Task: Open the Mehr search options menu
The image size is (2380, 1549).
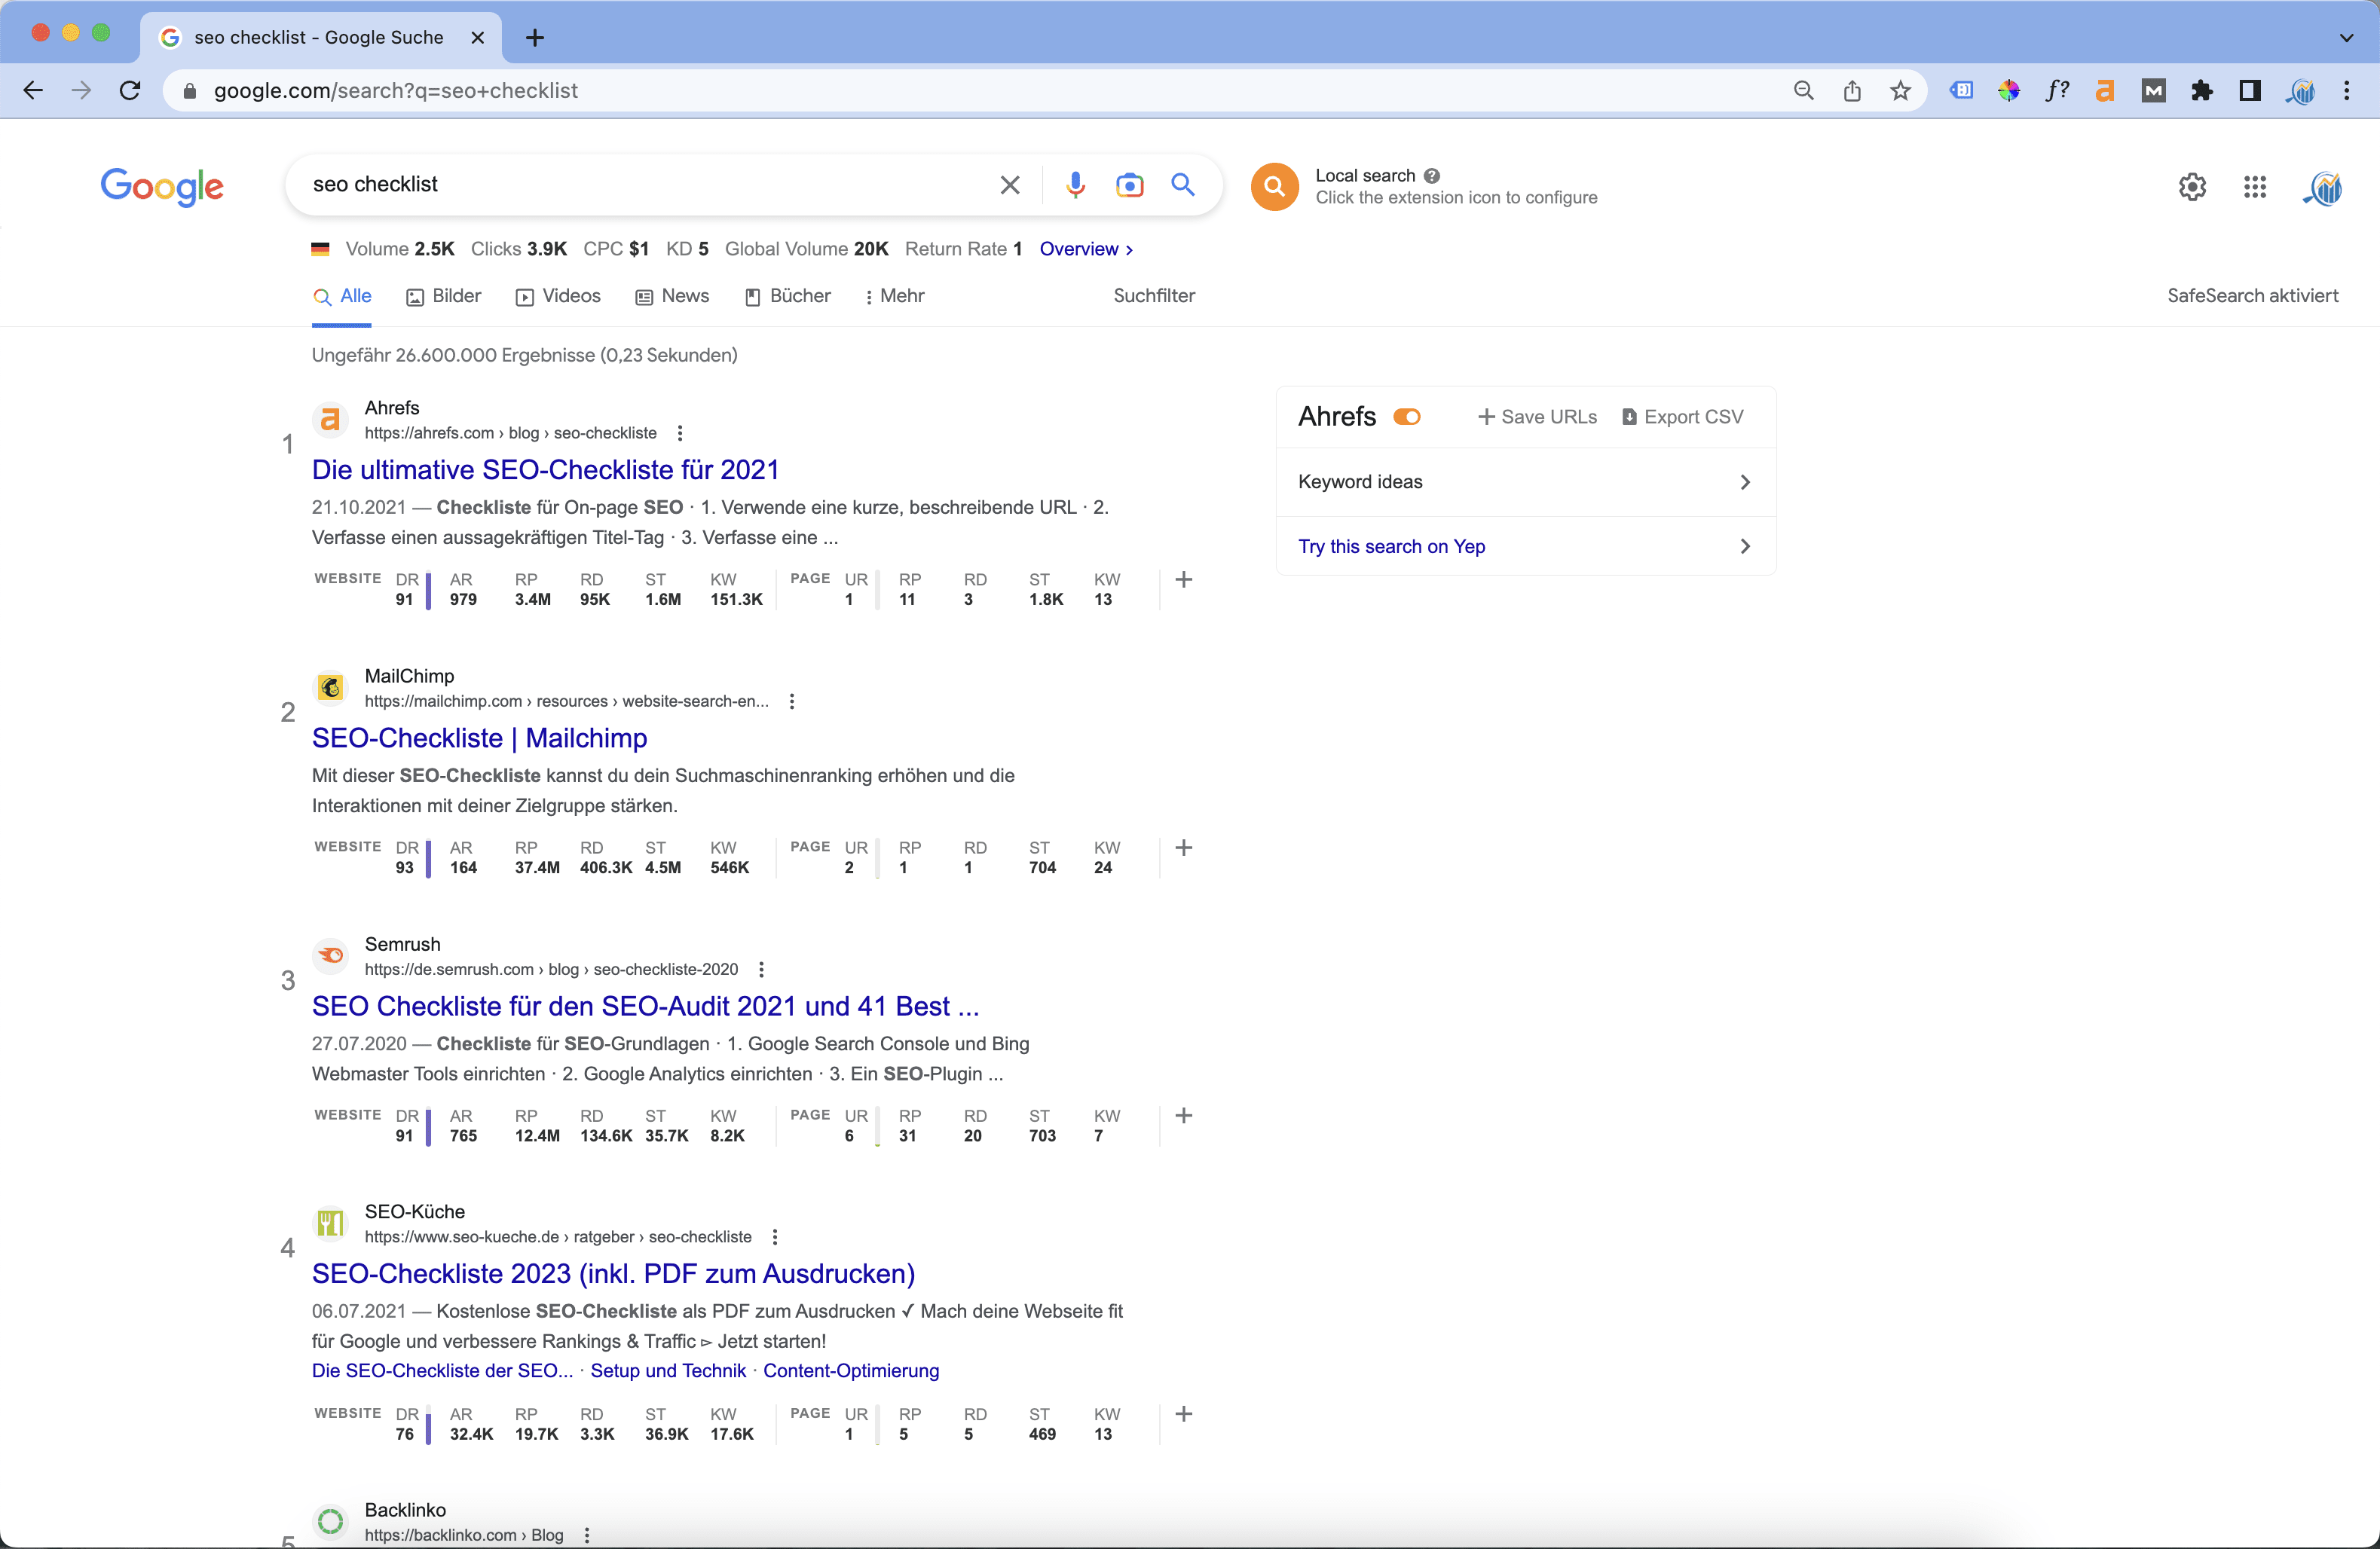Action: (x=895, y=296)
